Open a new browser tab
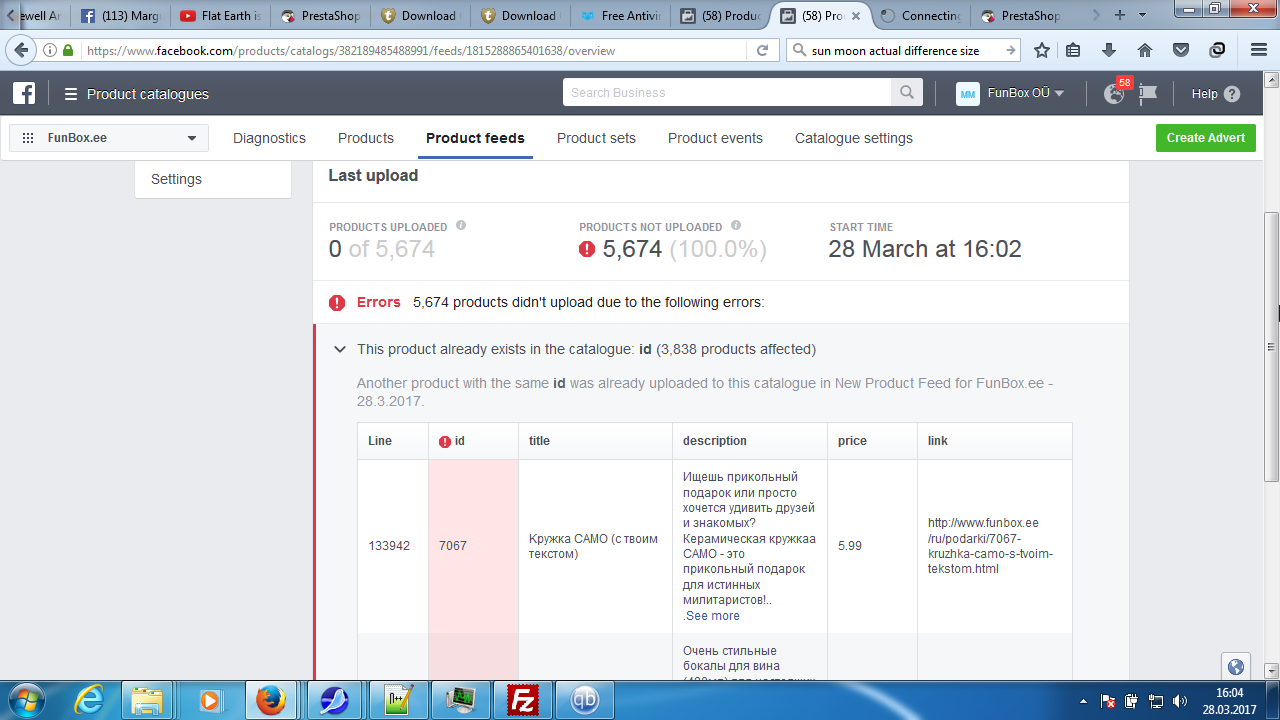Screen dimensions: 1280x720 (x=1119, y=15)
